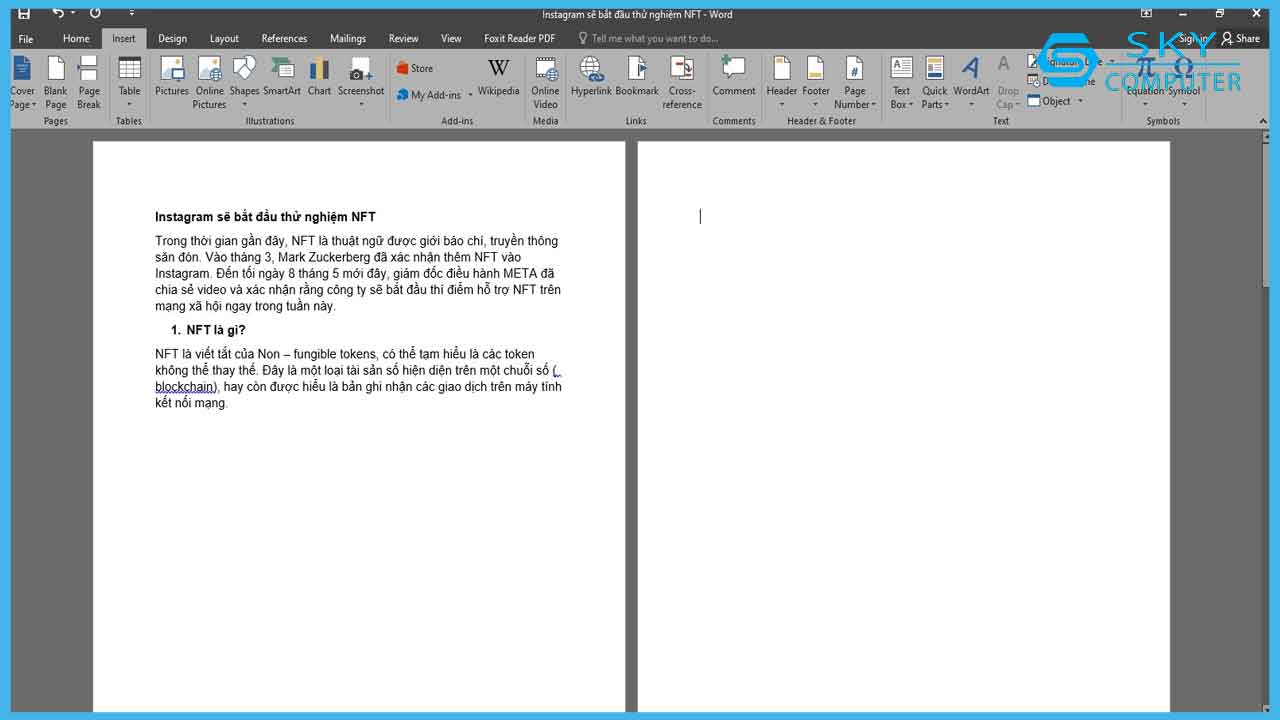Insert a Chart
Viewport: 1280px width, 720px height.
point(319,77)
